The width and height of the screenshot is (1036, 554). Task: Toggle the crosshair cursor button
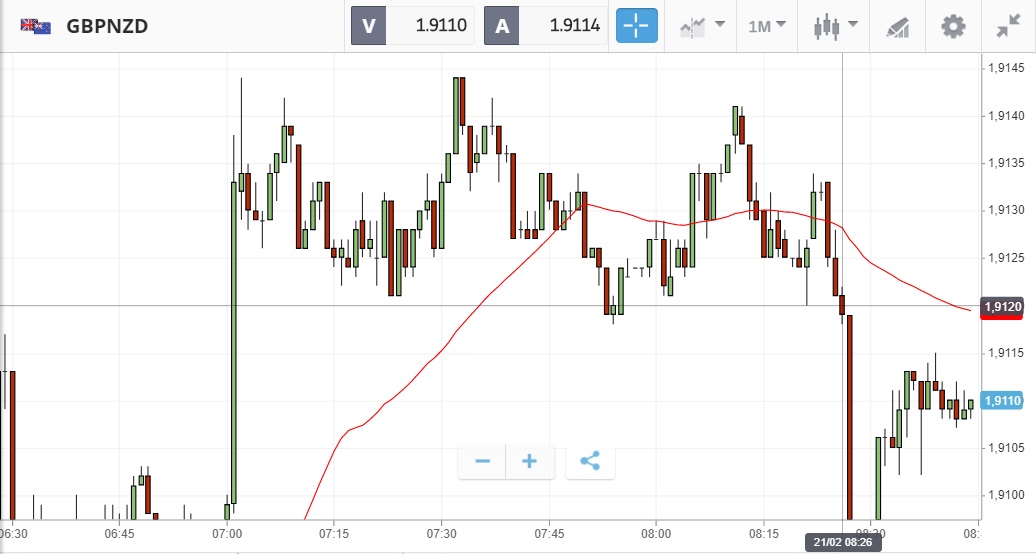(637, 26)
